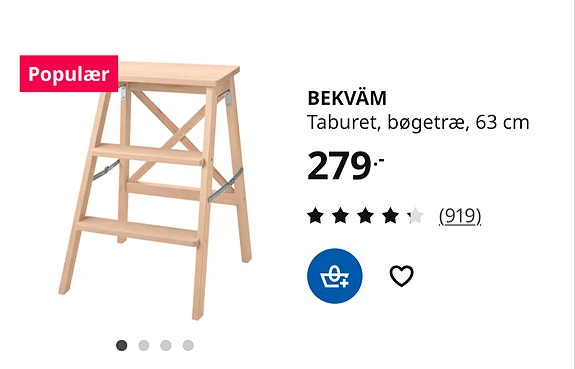Click the first rating star
This screenshot has width=575, height=369.
[x=315, y=216]
